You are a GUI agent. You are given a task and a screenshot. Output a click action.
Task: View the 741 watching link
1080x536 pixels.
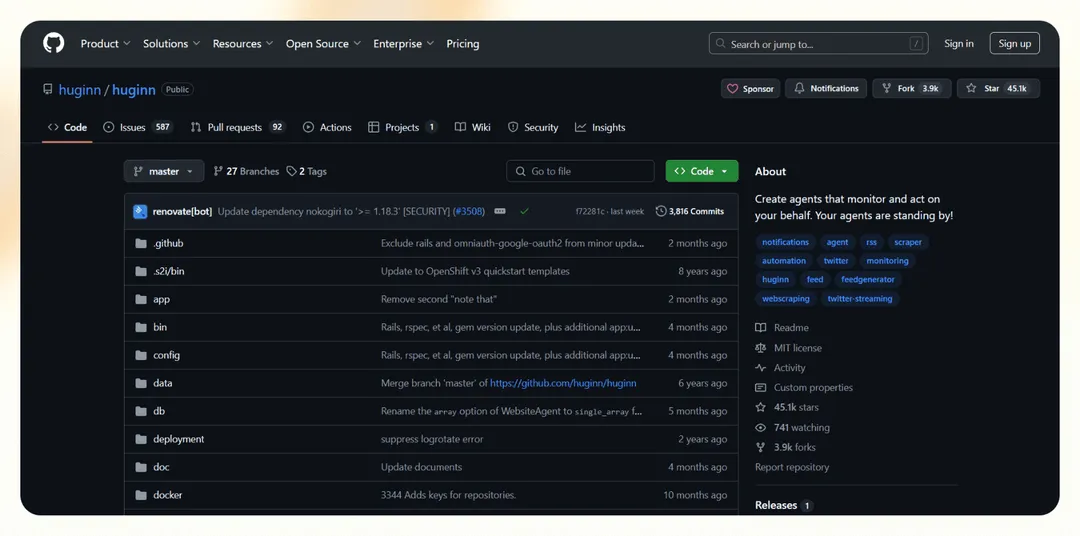[x=793, y=428]
